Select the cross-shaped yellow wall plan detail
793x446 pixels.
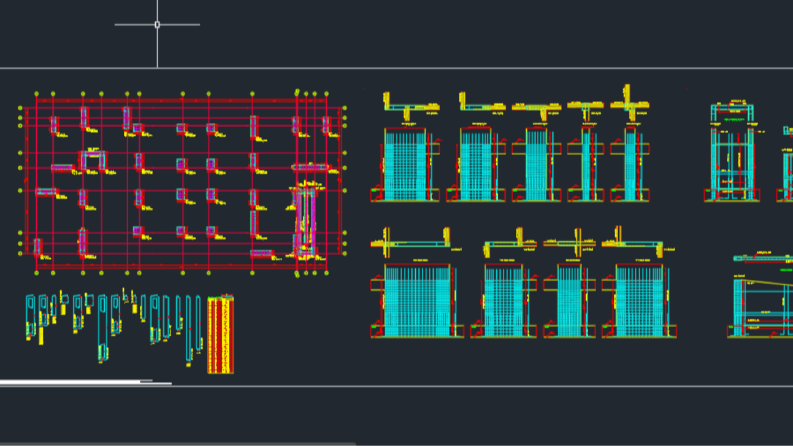click(629, 103)
